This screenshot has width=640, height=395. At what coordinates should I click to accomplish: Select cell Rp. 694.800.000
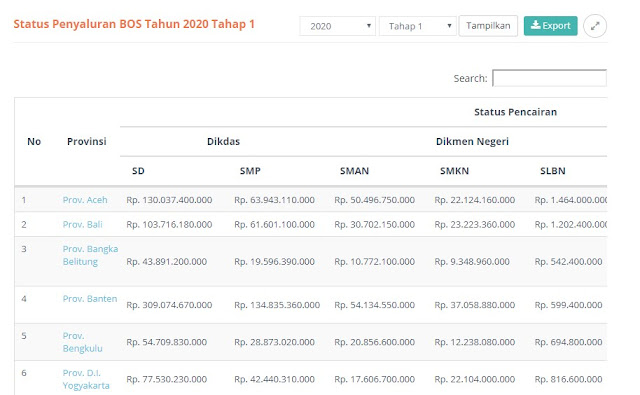coord(568,342)
